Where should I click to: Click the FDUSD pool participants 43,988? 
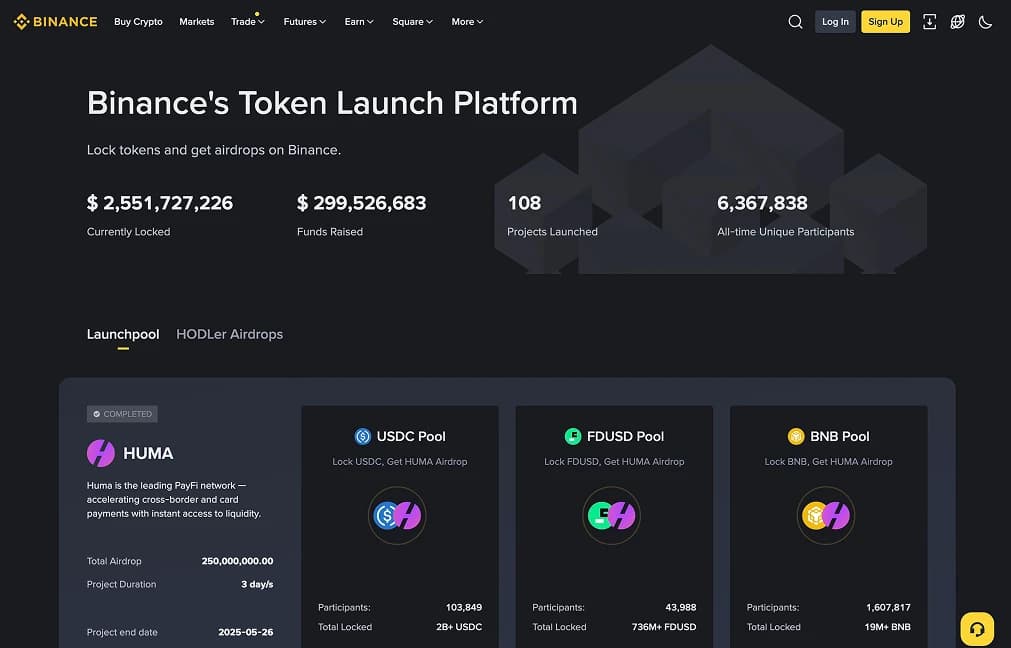681,607
